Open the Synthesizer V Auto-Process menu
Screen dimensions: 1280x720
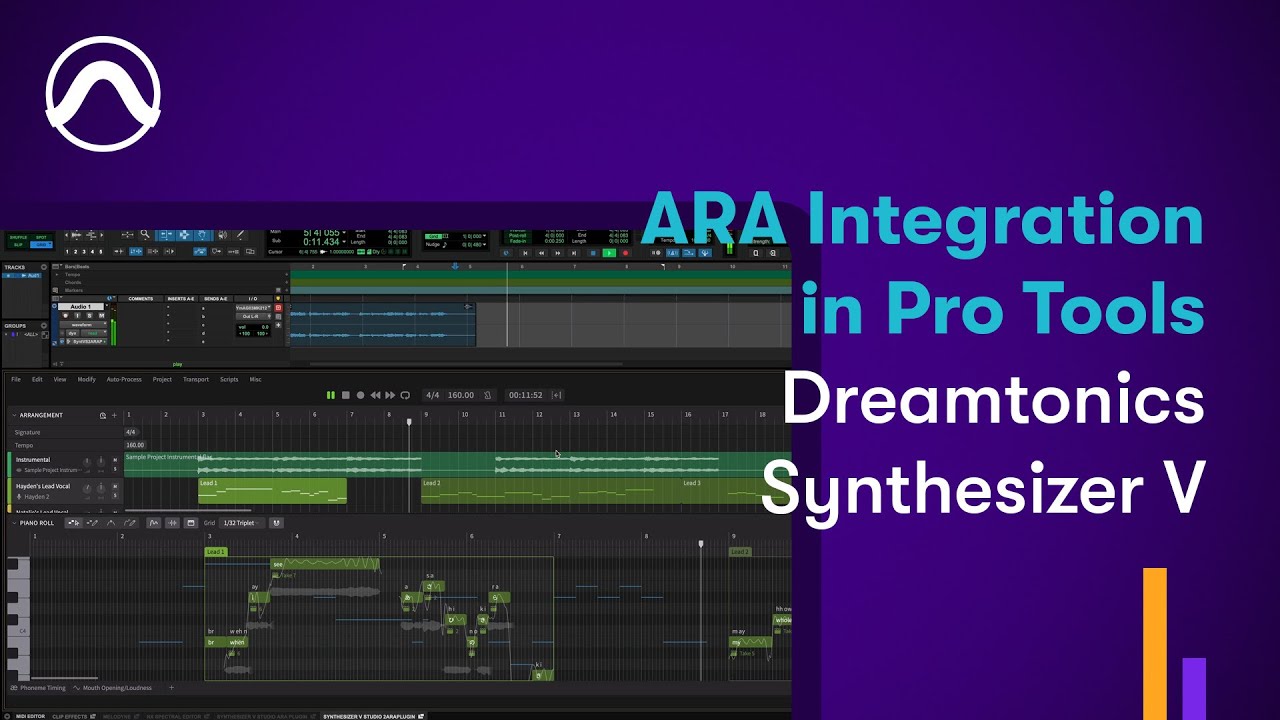(124, 380)
